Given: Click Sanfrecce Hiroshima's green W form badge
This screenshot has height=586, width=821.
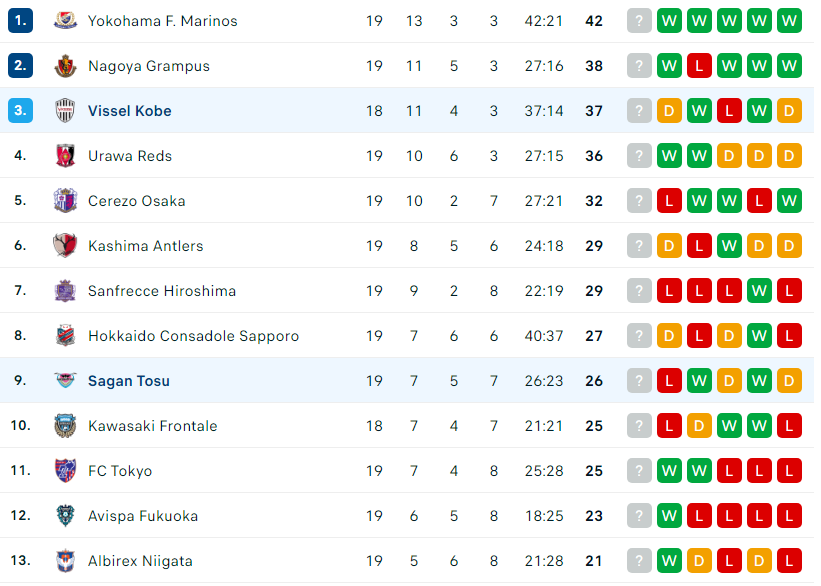Looking at the screenshot, I should (759, 291).
